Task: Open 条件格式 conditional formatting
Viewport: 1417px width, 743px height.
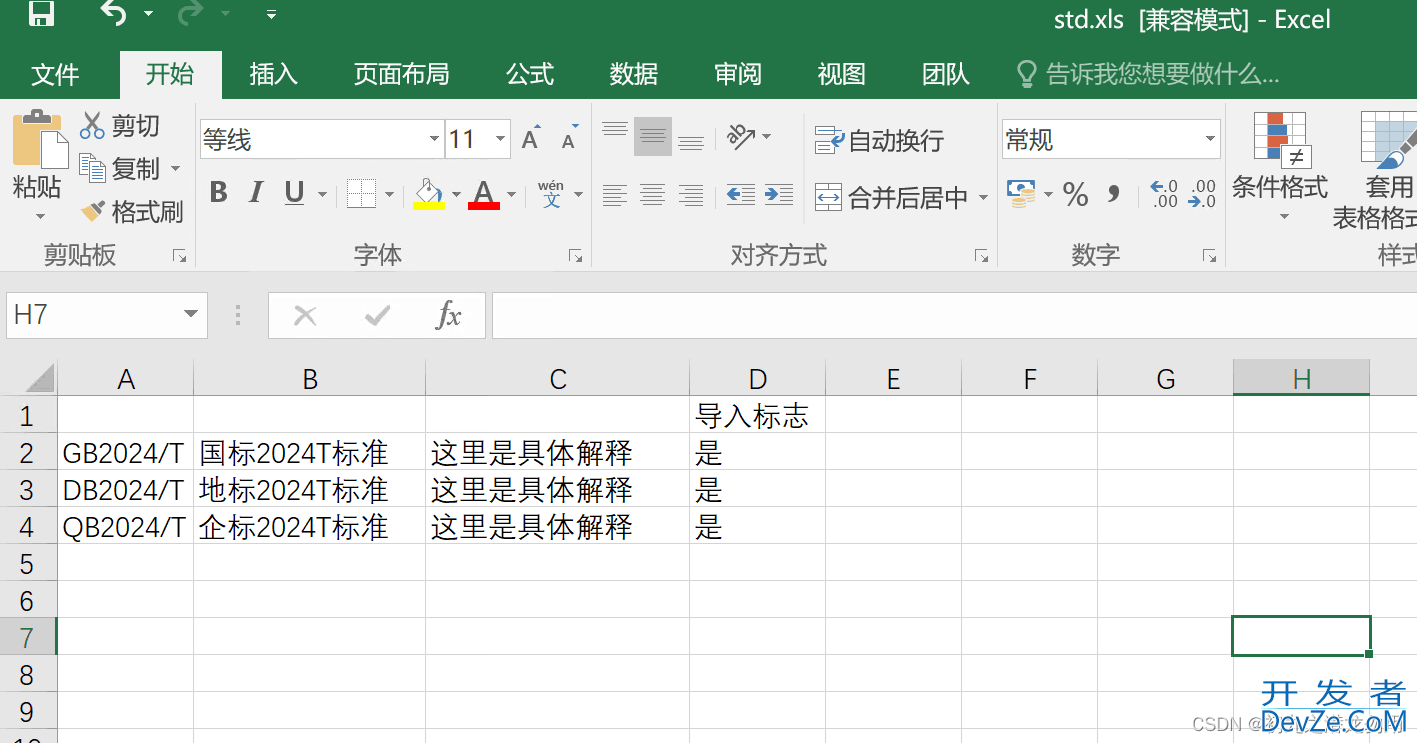Action: [x=1280, y=165]
